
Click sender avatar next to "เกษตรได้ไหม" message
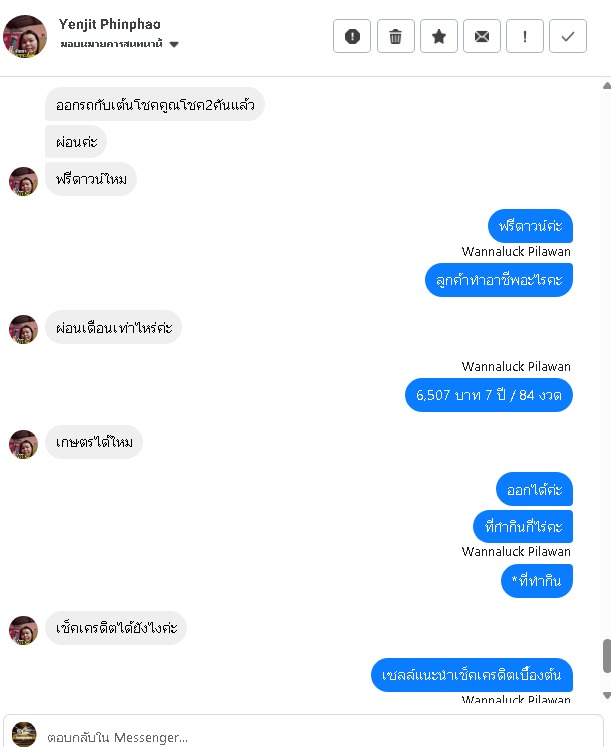point(23,444)
